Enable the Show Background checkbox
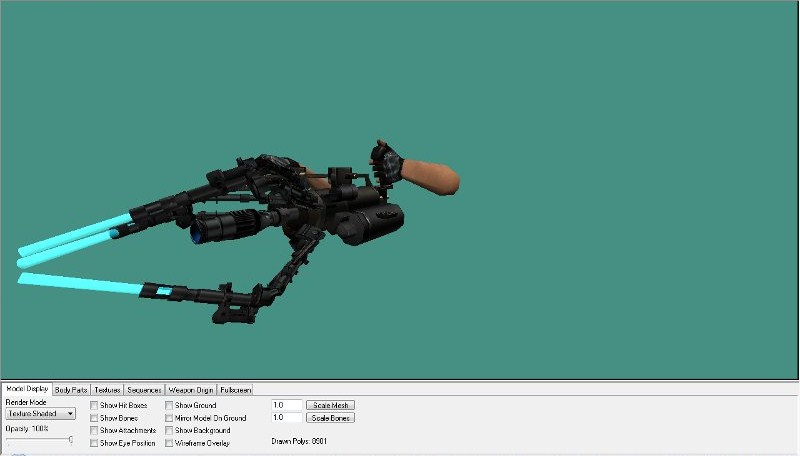 click(x=170, y=430)
